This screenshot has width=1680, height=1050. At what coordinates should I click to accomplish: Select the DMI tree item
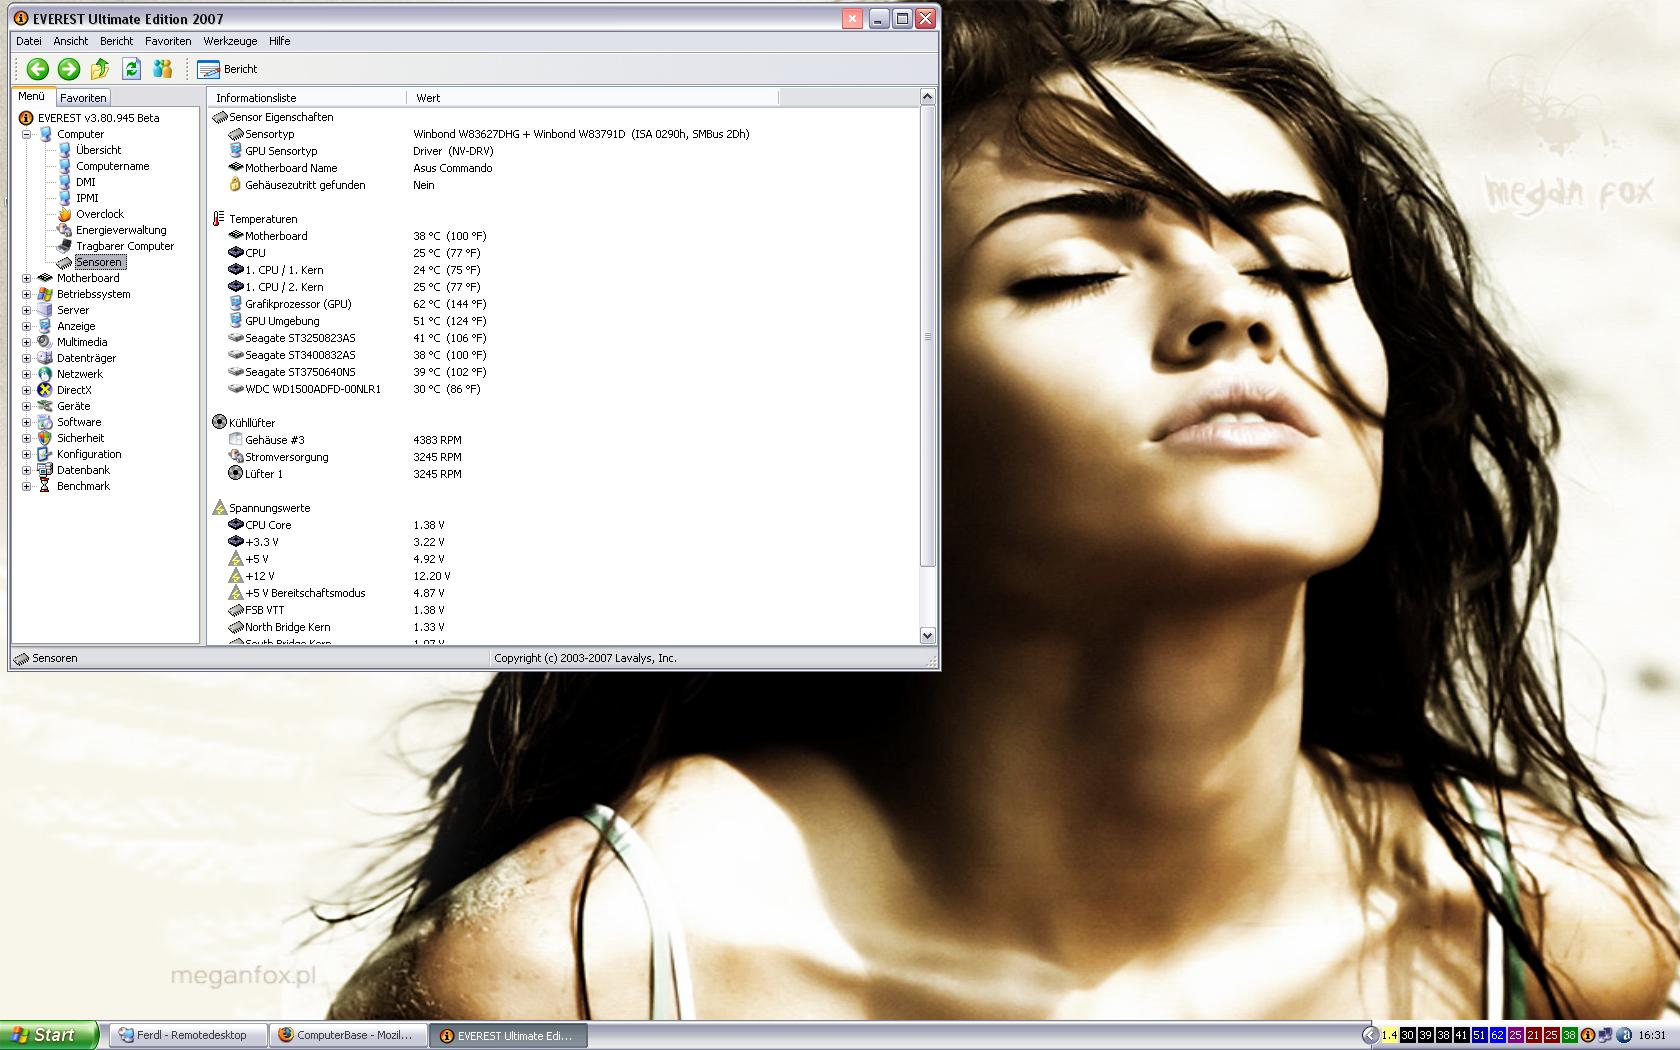pos(86,182)
